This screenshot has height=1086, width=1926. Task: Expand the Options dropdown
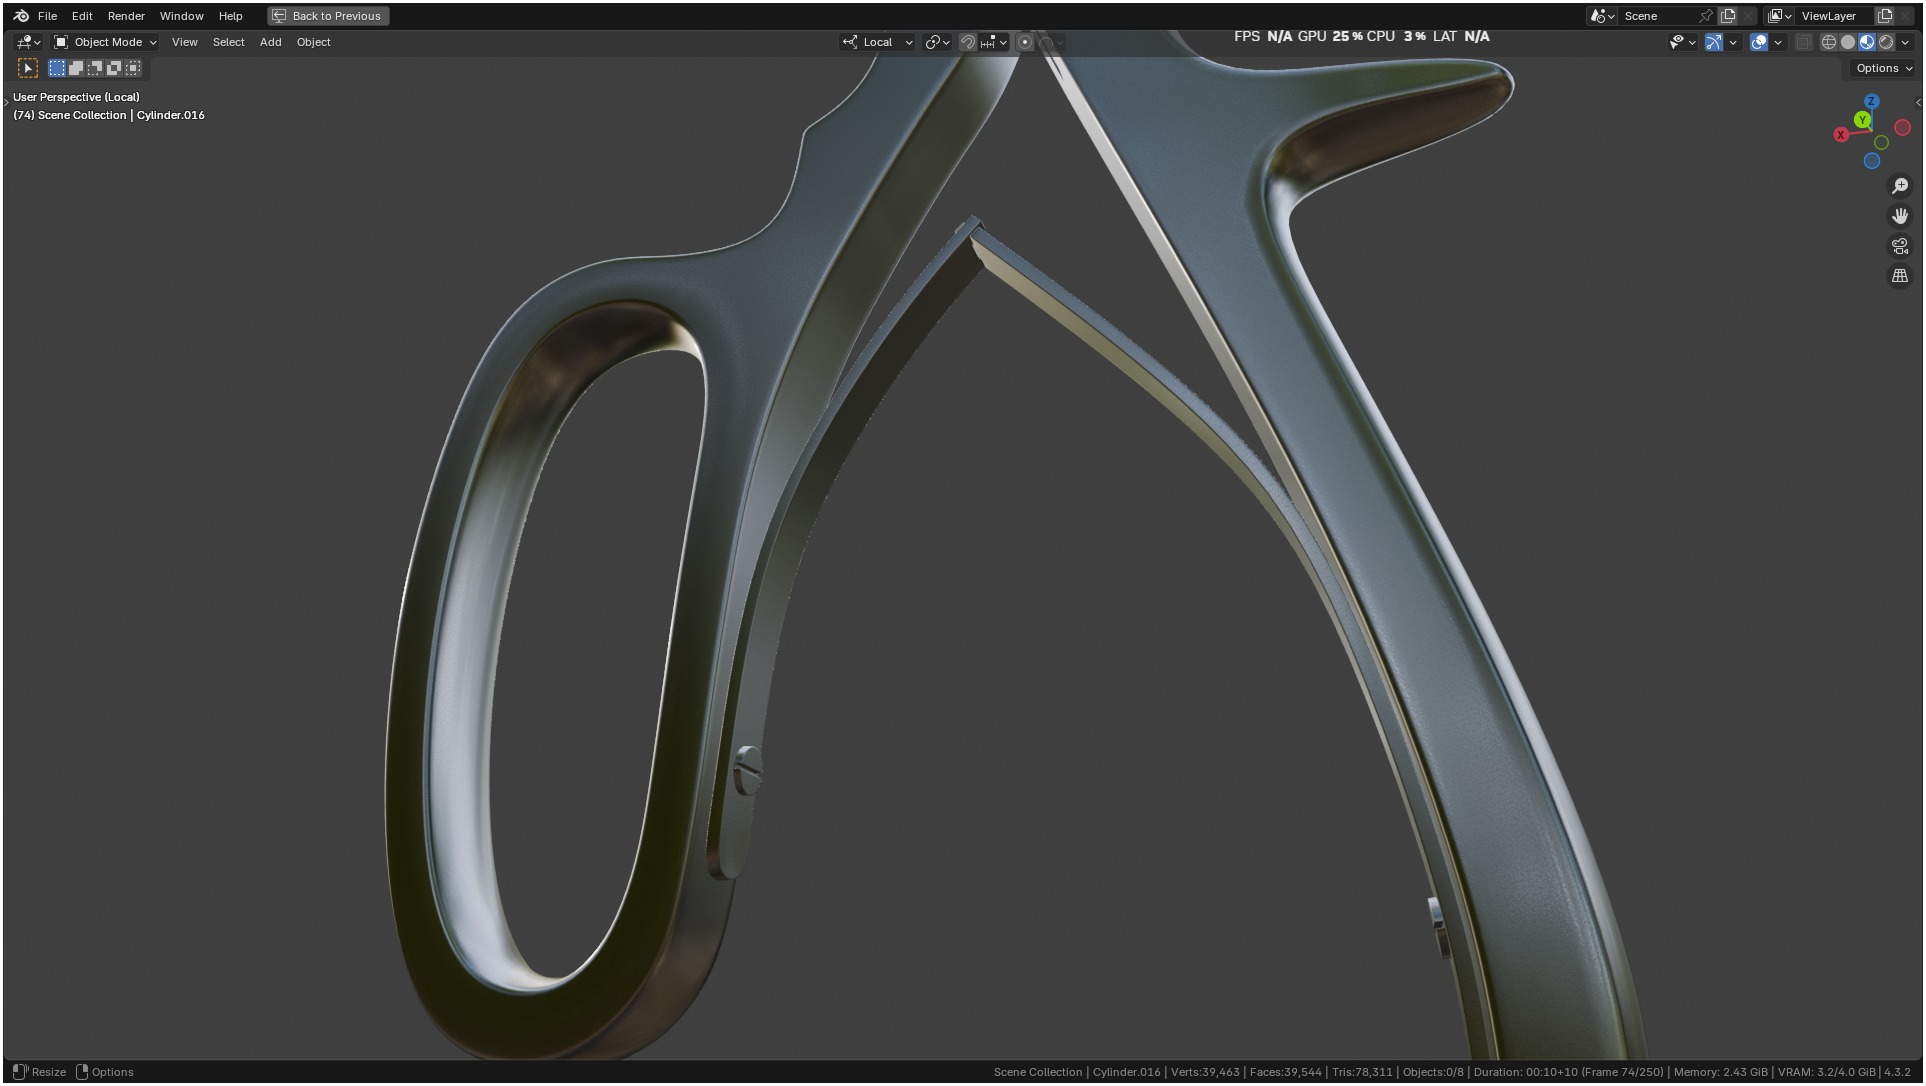tap(1883, 68)
